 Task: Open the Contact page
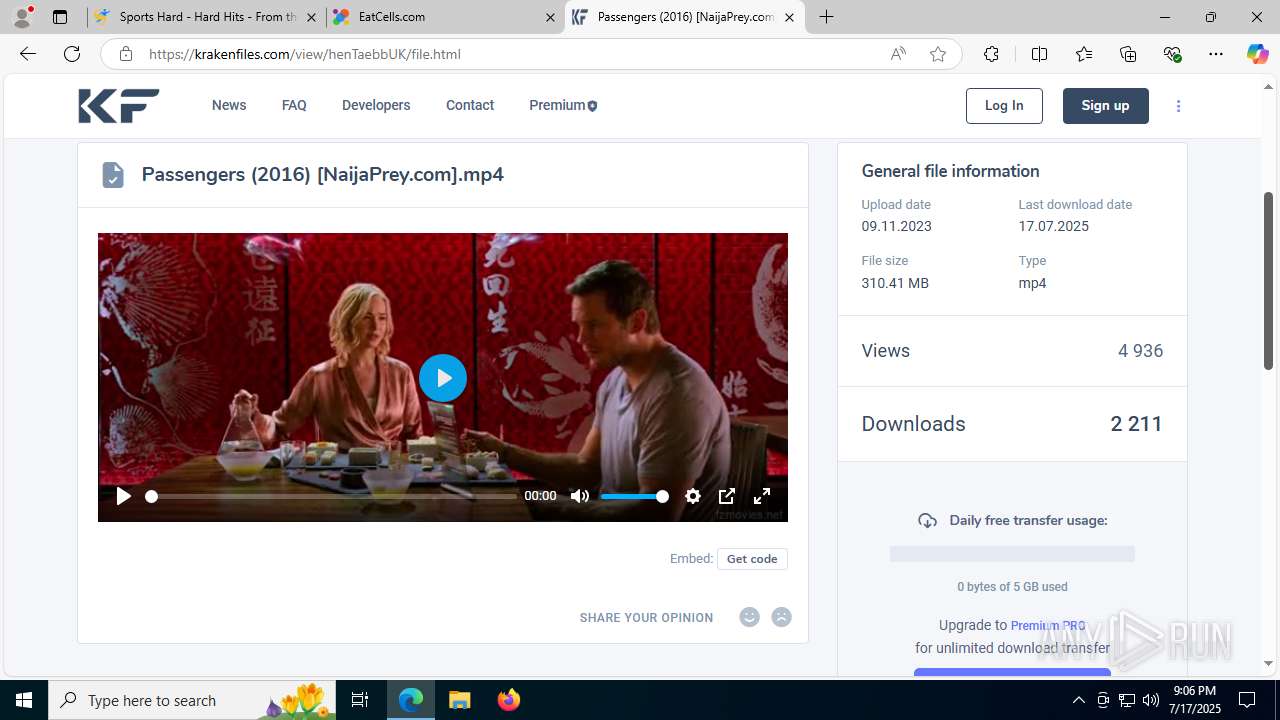click(470, 105)
